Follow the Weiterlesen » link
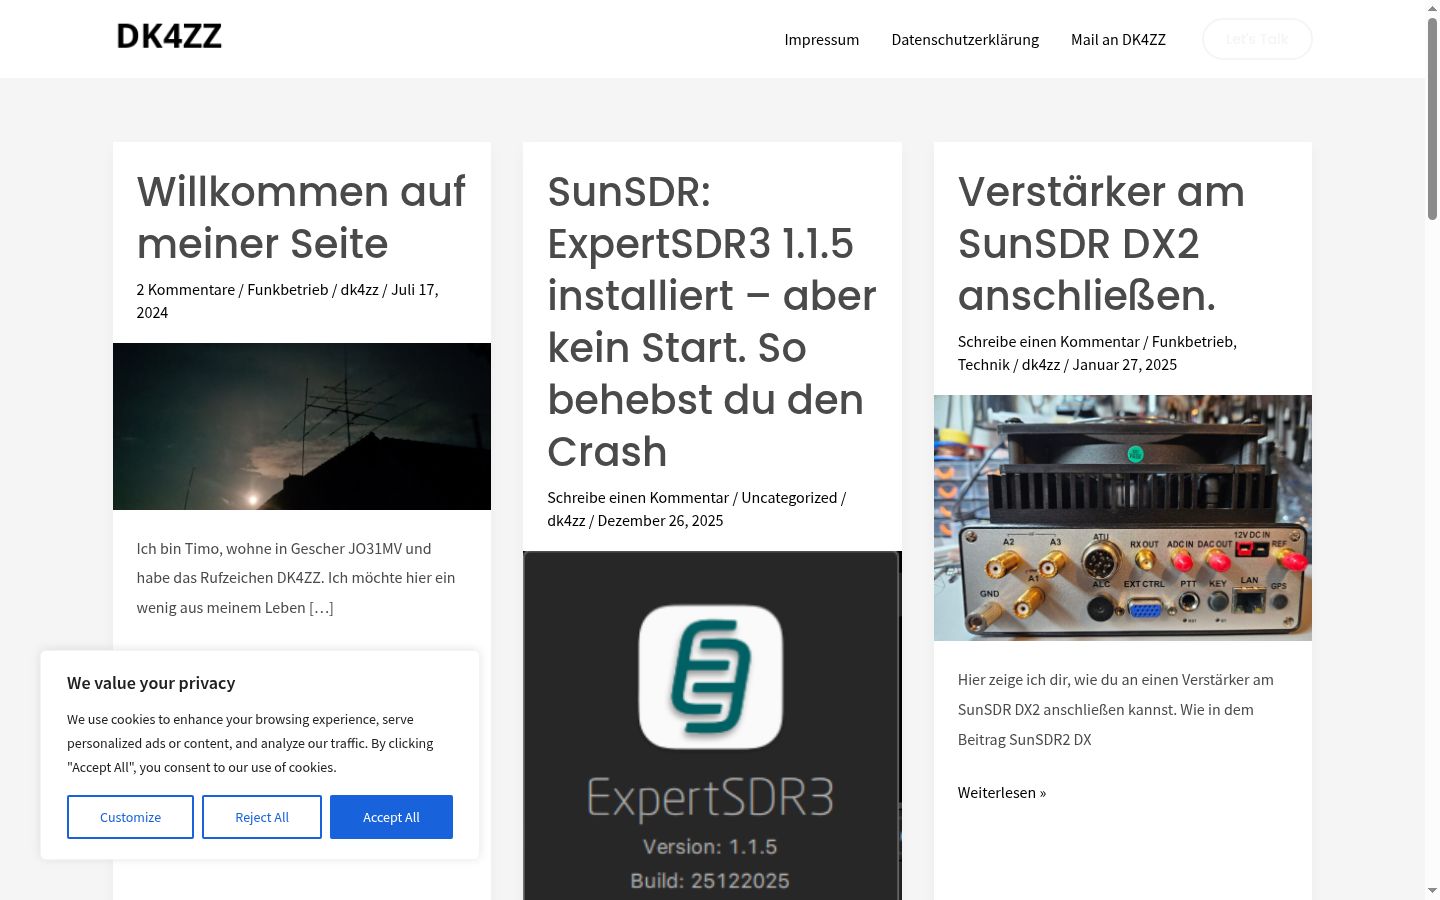The image size is (1440, 900). coord(1002,792)
